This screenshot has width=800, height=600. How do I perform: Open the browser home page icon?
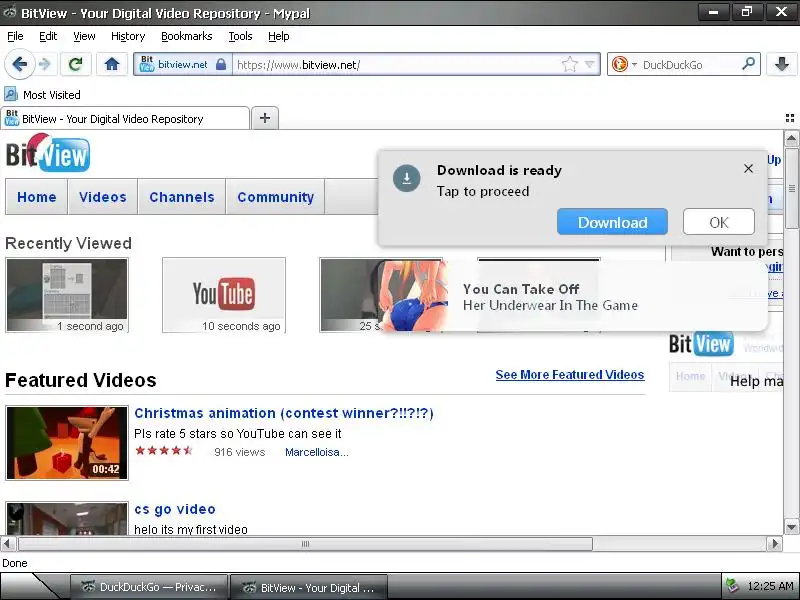tap(112, 64)
